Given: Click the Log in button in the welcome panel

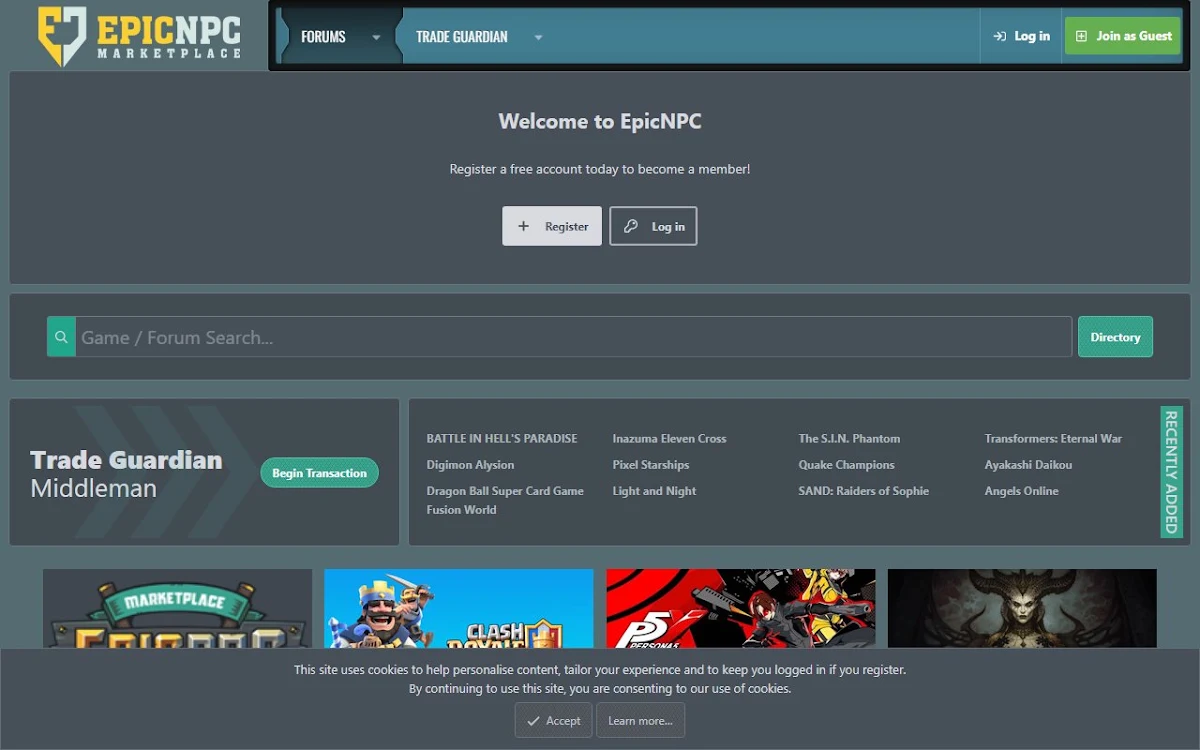Looking at the screenshot, I should [x=653, y=226].
